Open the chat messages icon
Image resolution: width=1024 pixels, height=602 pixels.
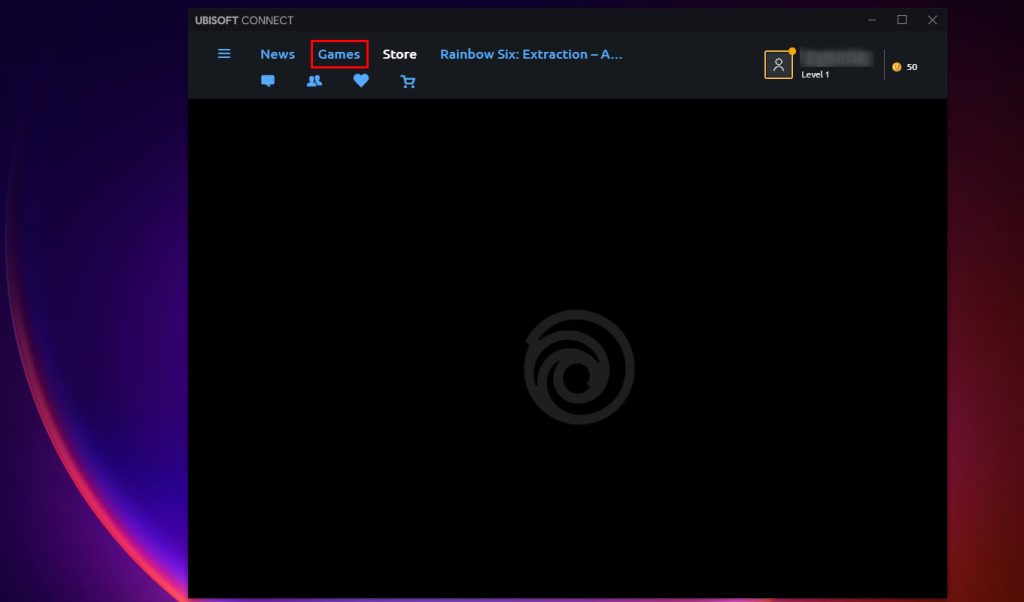click(x=268, y=81)
